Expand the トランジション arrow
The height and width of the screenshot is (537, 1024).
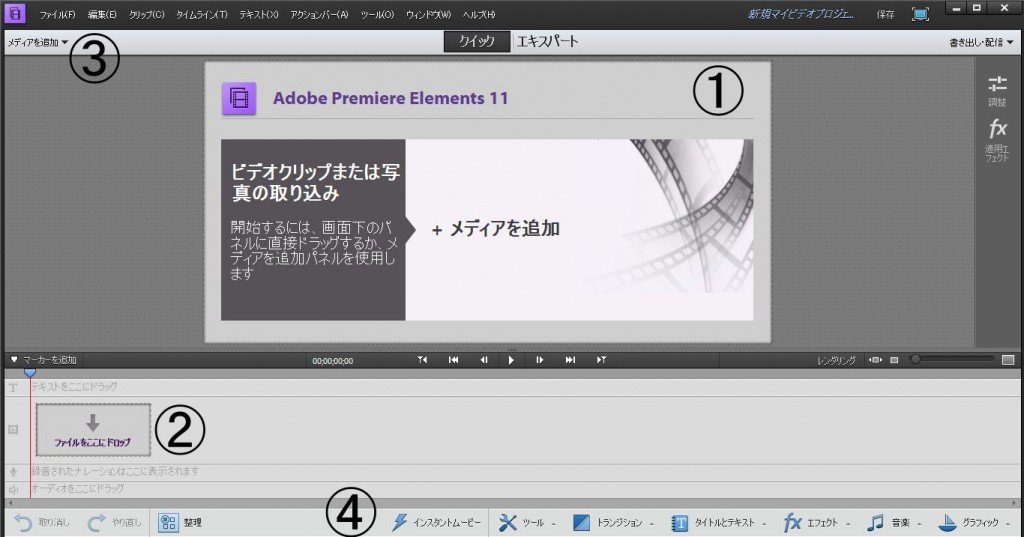651,524
